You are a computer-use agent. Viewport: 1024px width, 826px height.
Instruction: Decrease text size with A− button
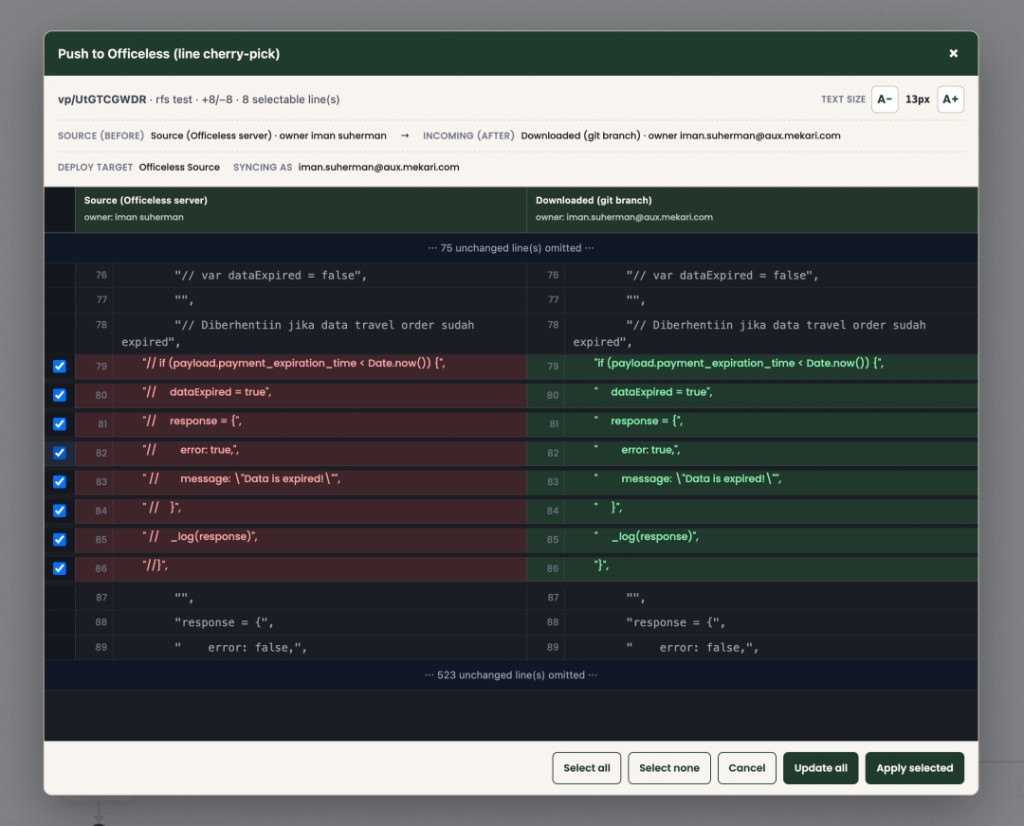(x=884, y=99)
